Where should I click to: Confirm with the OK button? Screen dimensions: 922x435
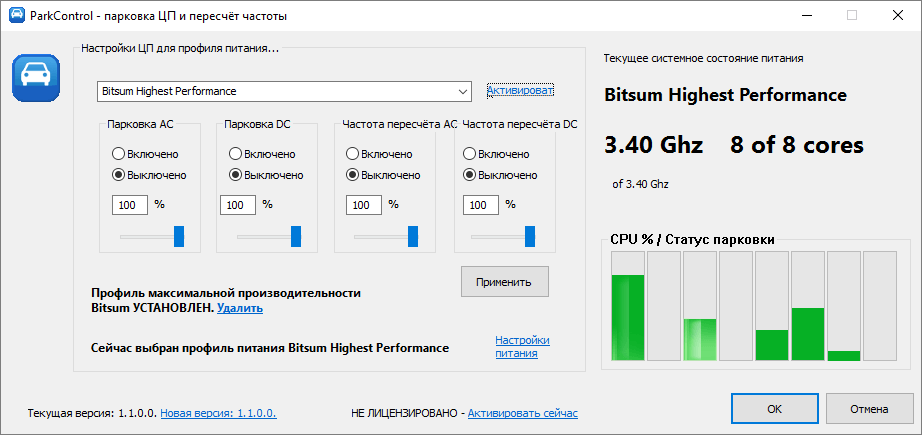pos(775,409)
